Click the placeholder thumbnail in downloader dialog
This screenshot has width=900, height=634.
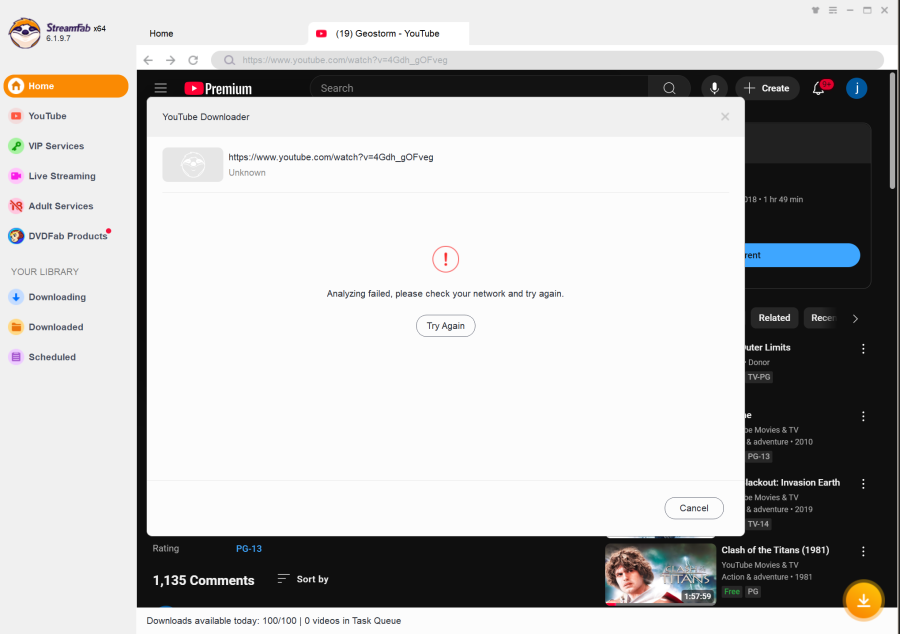click(x=193, y=165)
